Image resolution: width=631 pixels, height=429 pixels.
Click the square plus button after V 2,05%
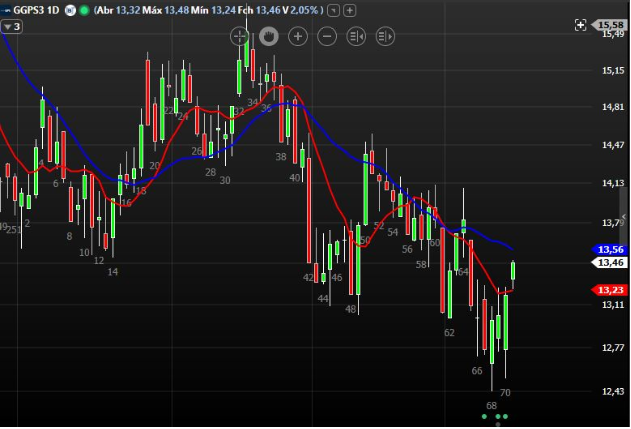click(350, 10)
